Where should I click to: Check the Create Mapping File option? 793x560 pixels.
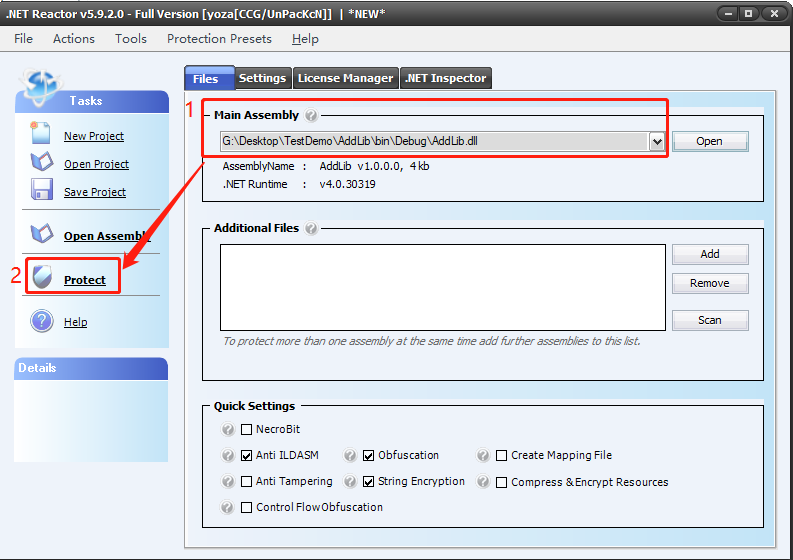click(501, 455)
